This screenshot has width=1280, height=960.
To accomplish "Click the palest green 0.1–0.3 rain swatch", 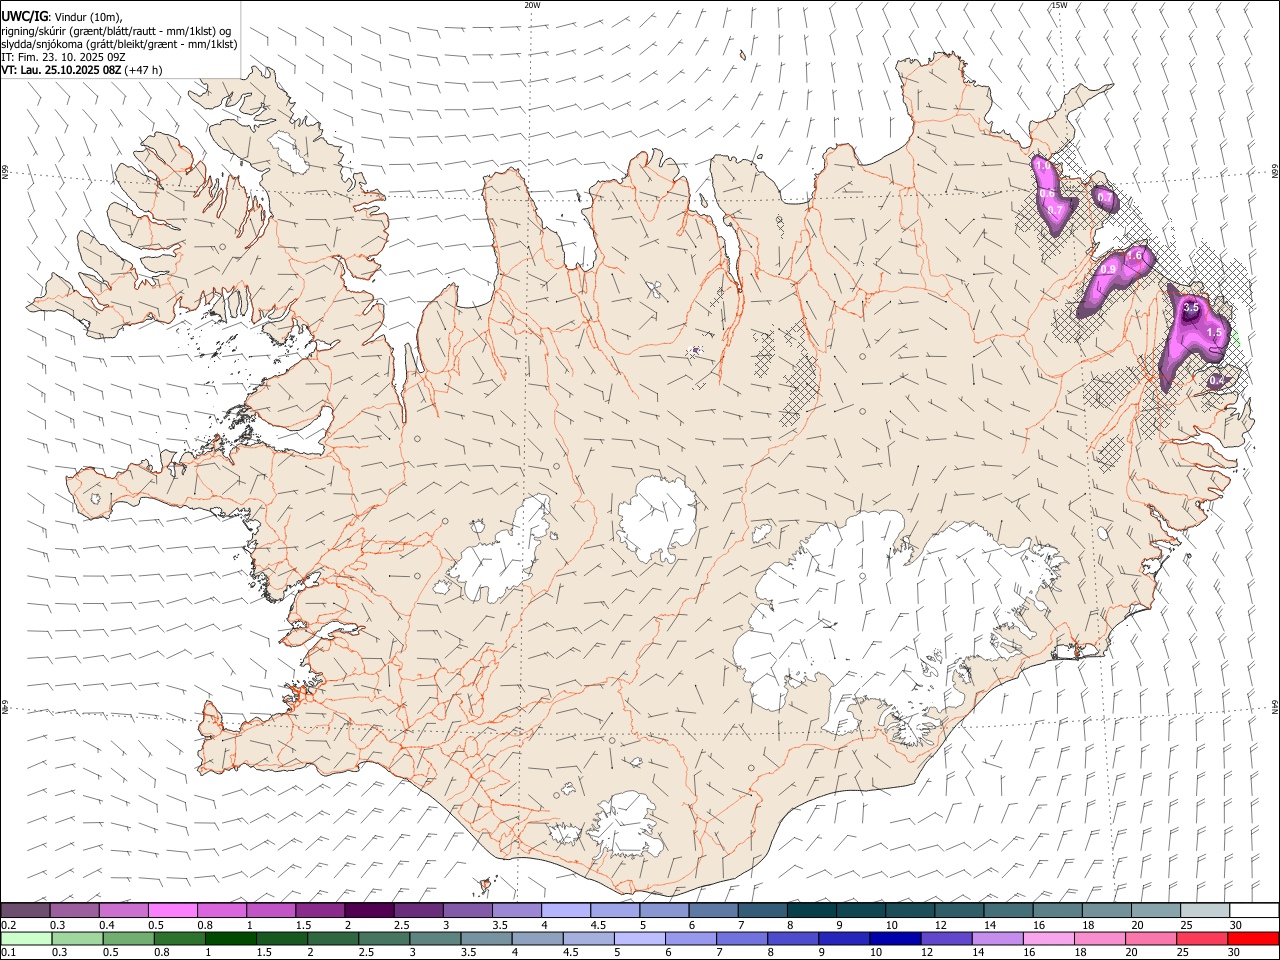I will click(x=27, y=939).
